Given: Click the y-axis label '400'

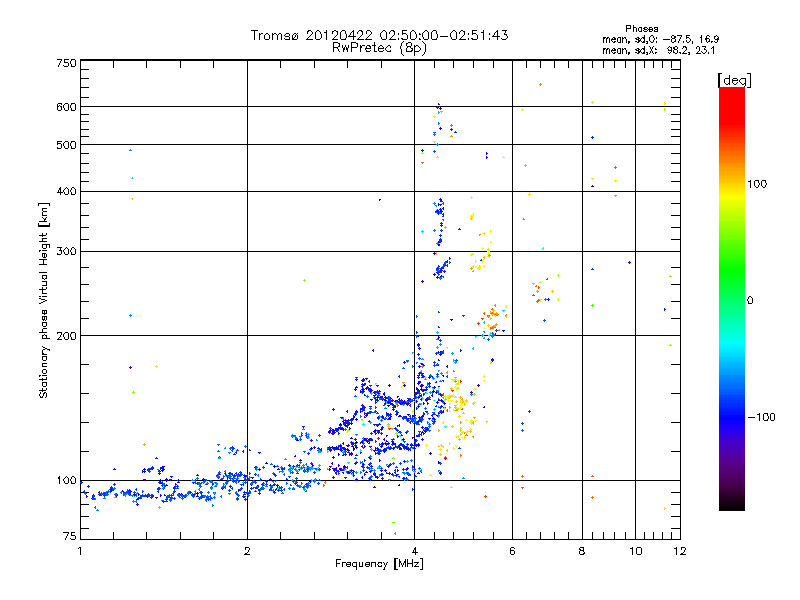Looking at the screenshot, I should click(66, 191).
